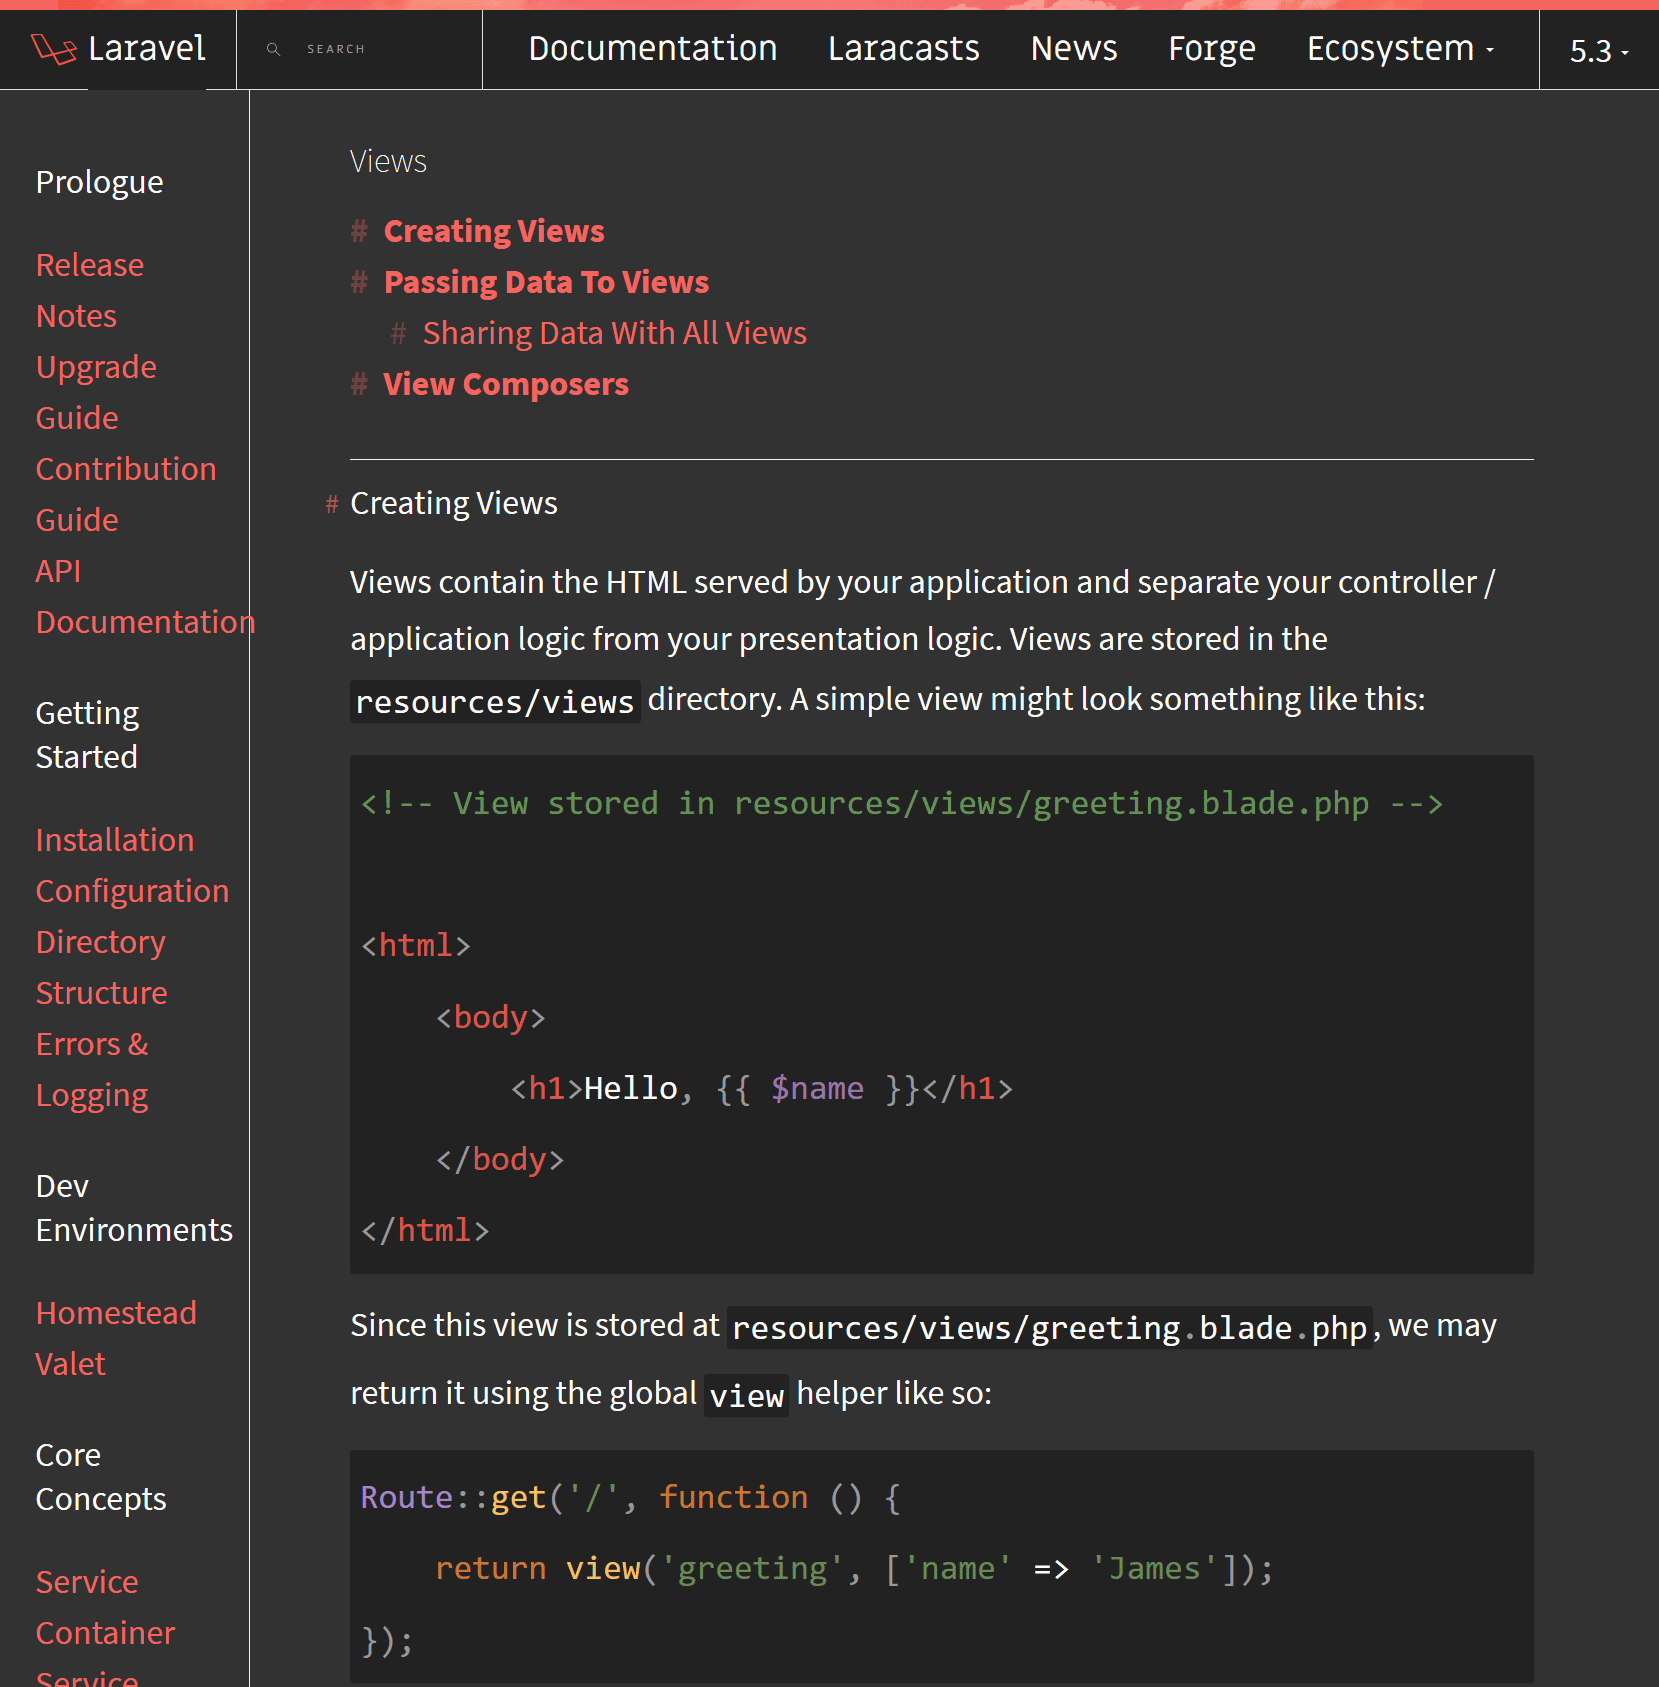Open the Release Notes sidebar link
The image size is (1659, 1687).
point(90,290)
